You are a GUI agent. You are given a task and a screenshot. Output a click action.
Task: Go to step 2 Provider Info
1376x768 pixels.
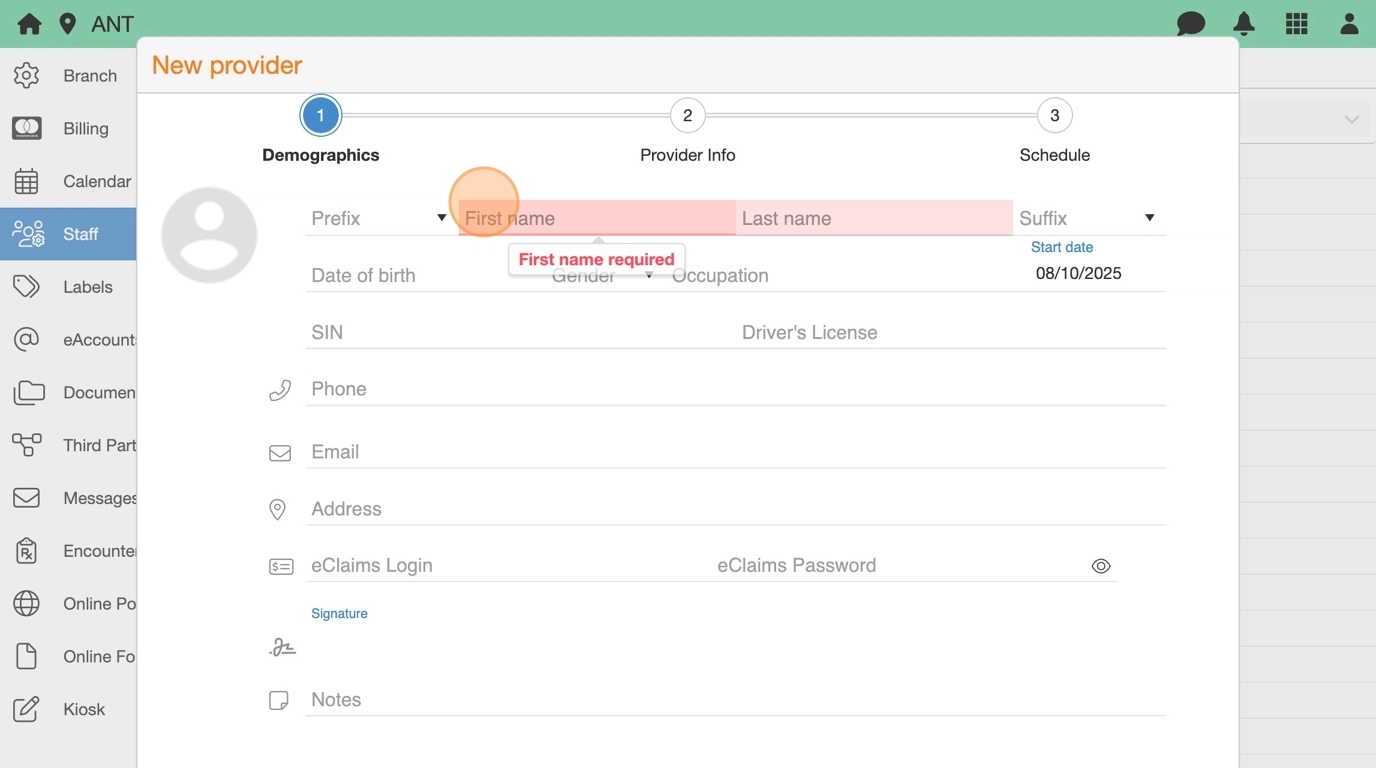coord(687,116)
